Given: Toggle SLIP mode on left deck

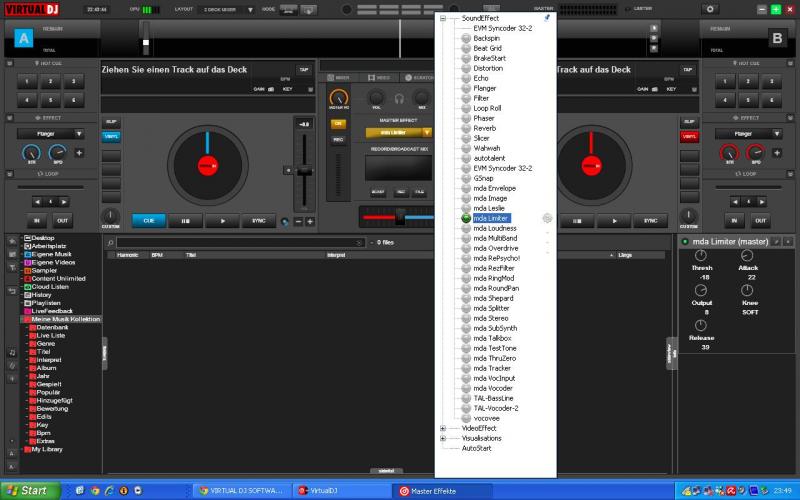Looking at the screenshot, I should 111,122.
